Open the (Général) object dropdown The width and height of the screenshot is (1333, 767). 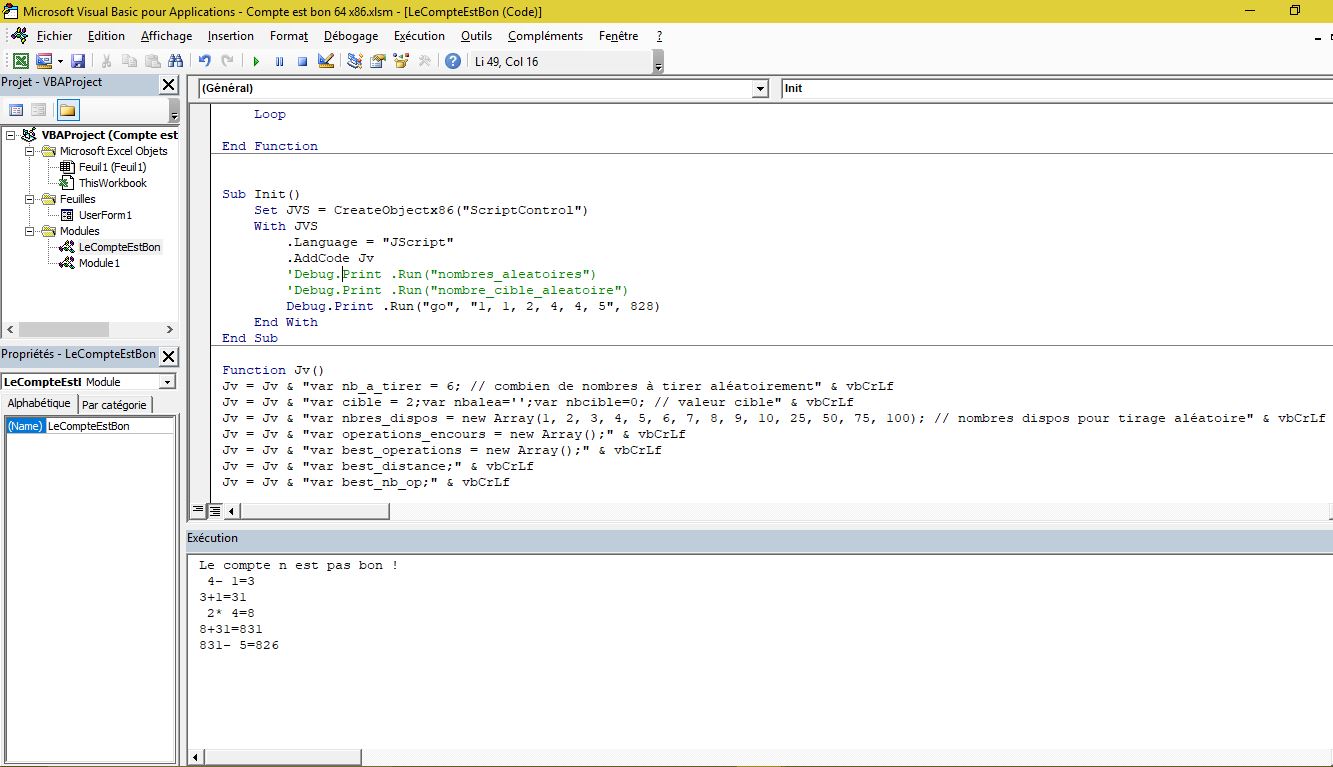coord(758,88)
